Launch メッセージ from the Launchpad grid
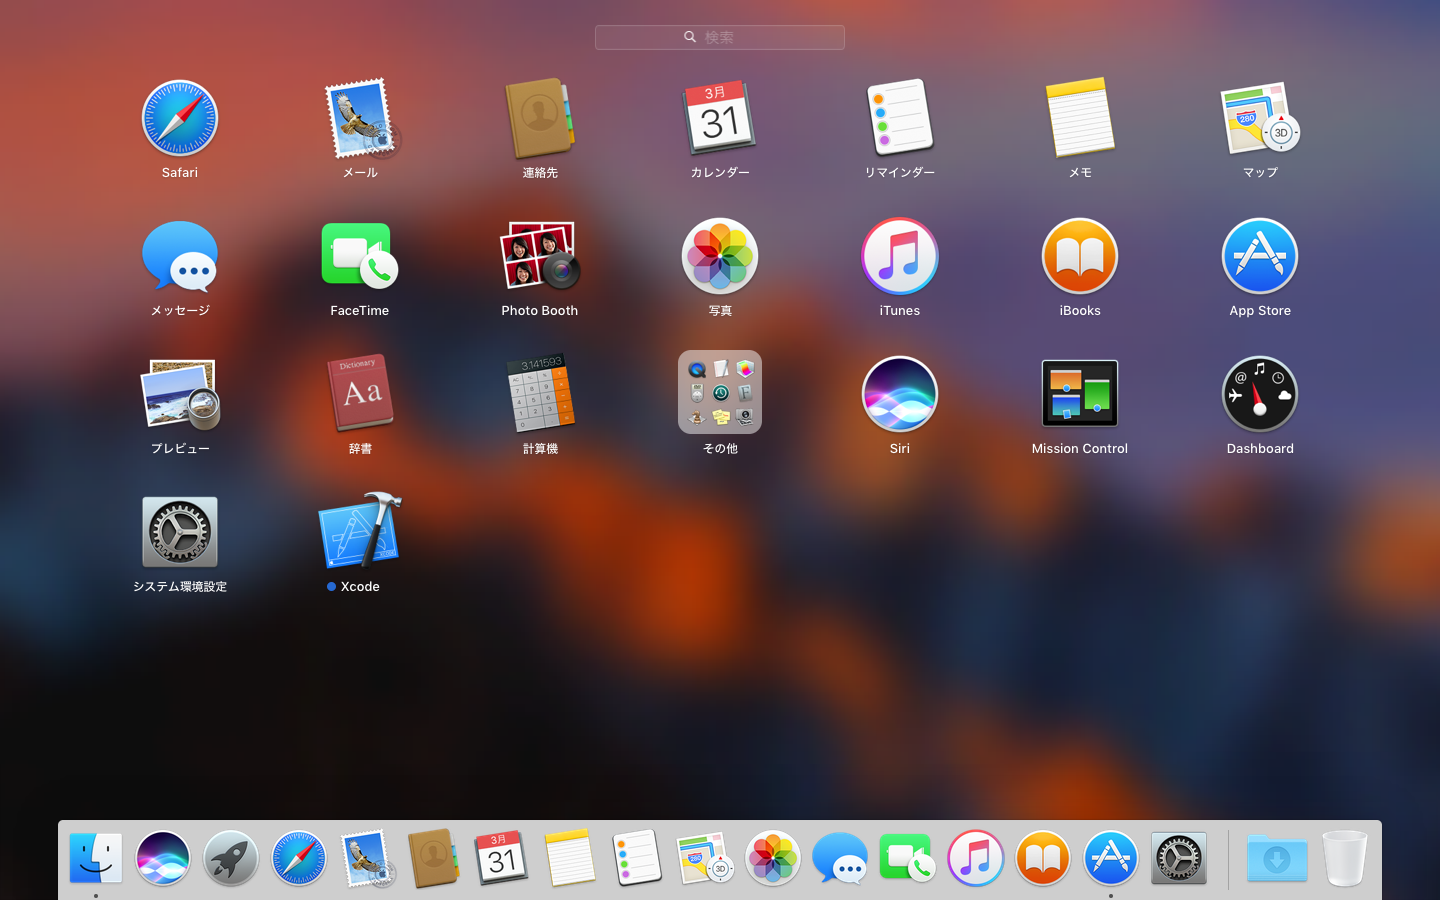The width and height of the screenshot is (1440, 900). [x=180, y=257]
